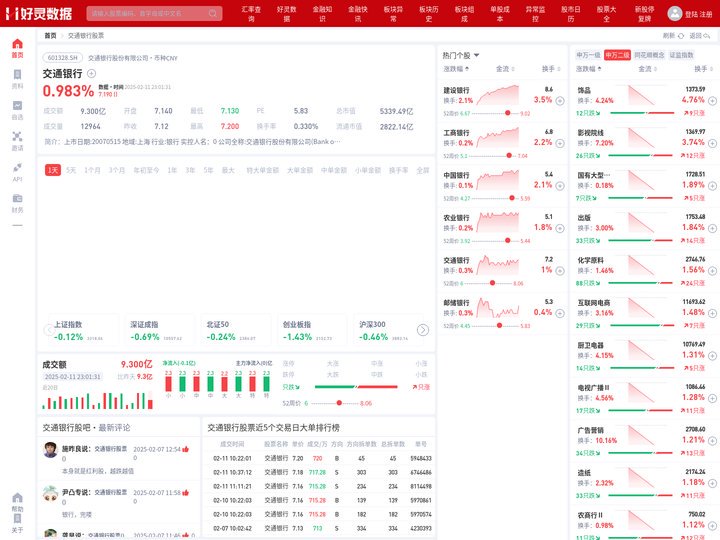Open the 资料 sidebar icon

[x=17, y=79]
